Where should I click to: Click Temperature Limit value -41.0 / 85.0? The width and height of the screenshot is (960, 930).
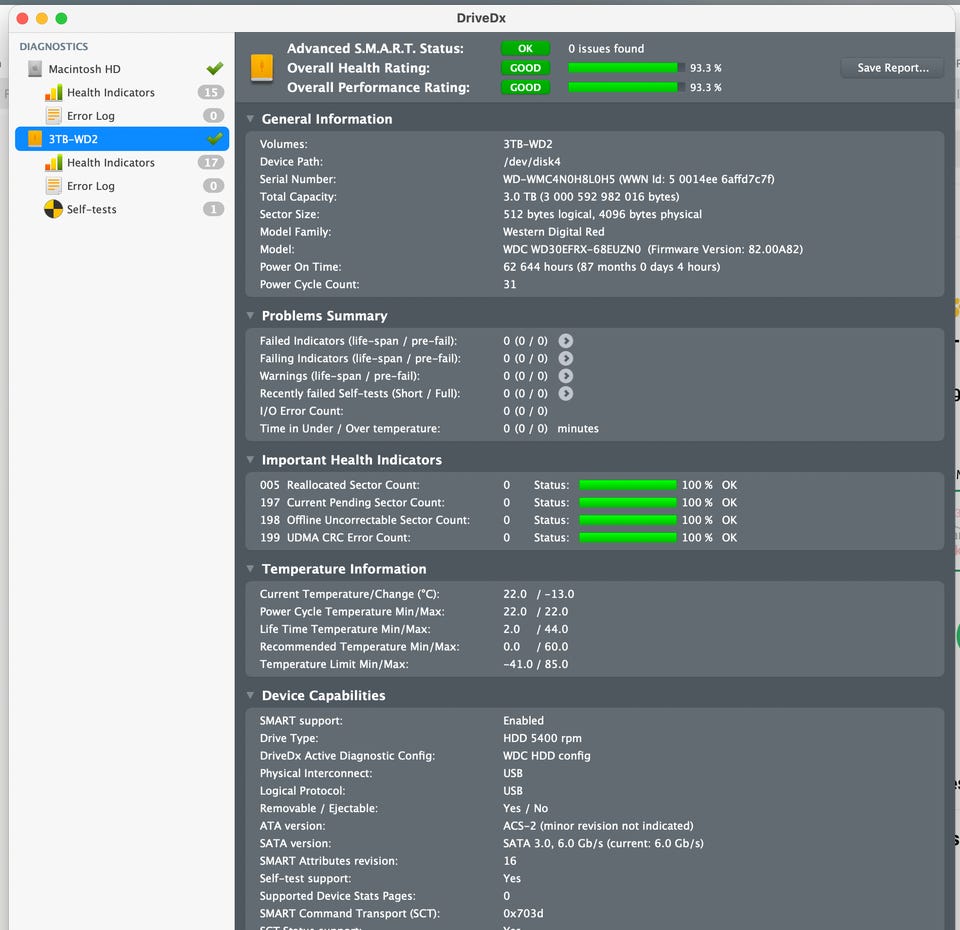point(536,664)
